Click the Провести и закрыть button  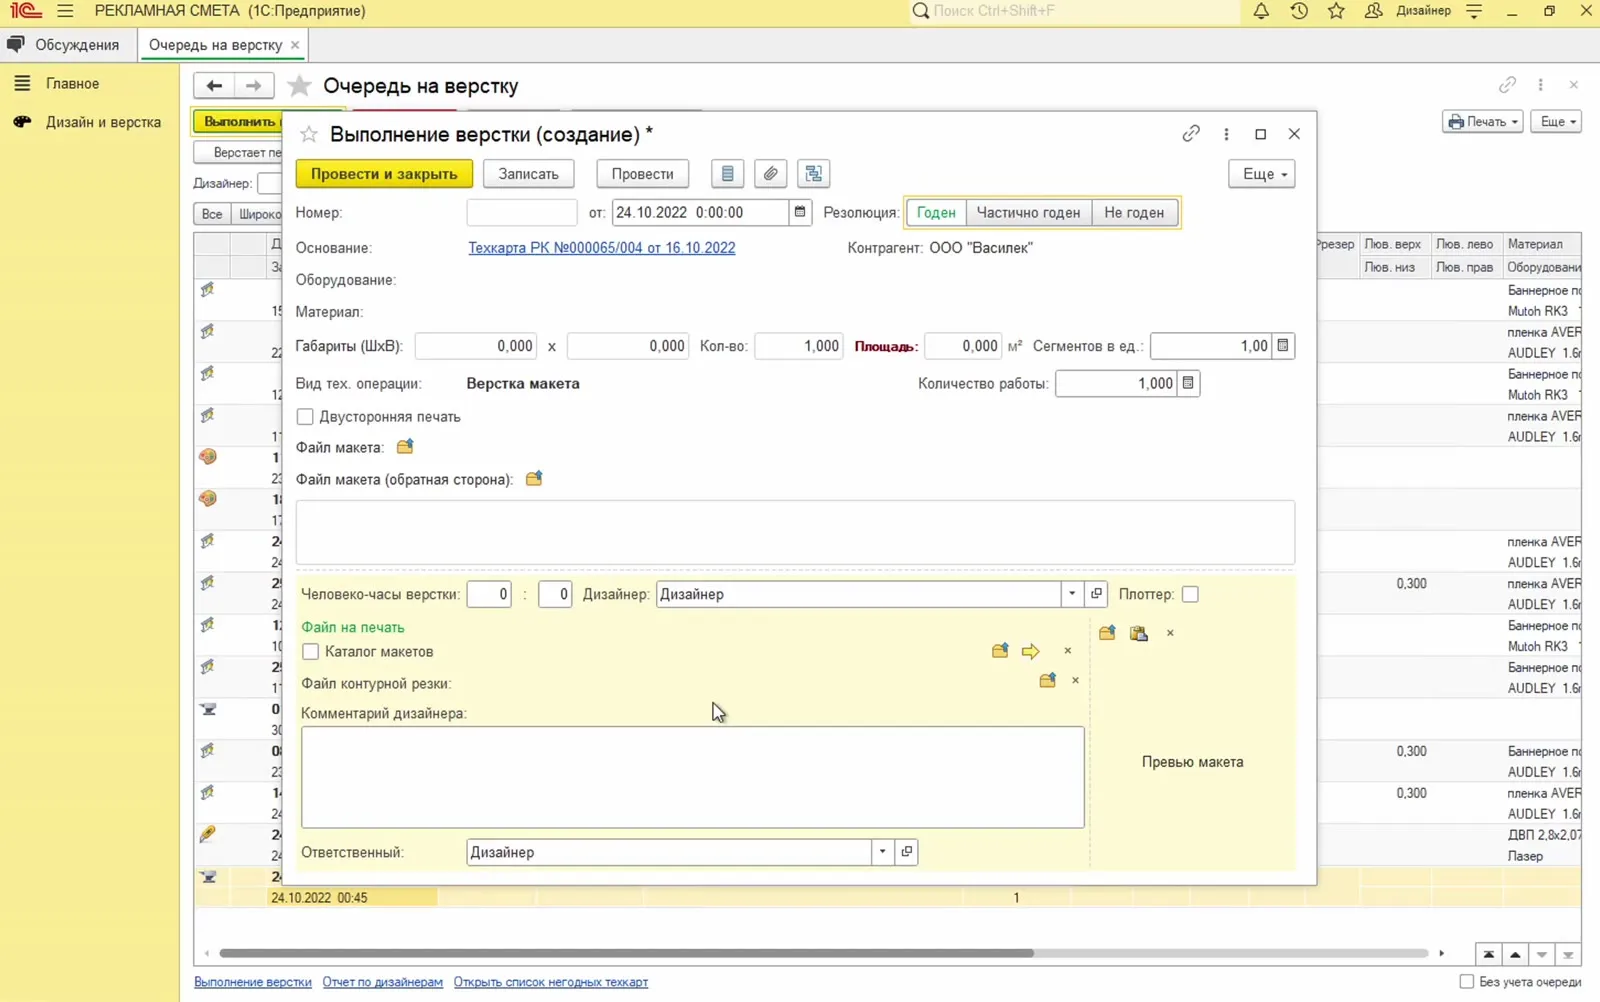(x=384, y=174)
